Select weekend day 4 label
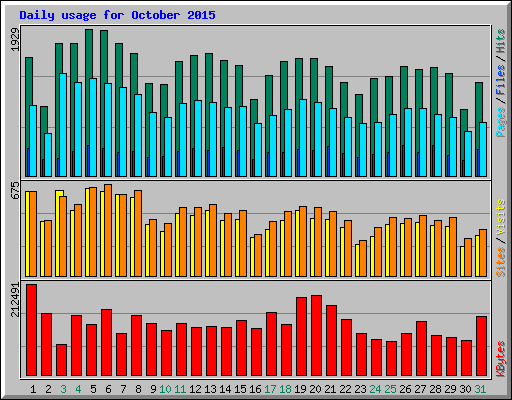The image size is (512, 400). click(x=78, y=389)
